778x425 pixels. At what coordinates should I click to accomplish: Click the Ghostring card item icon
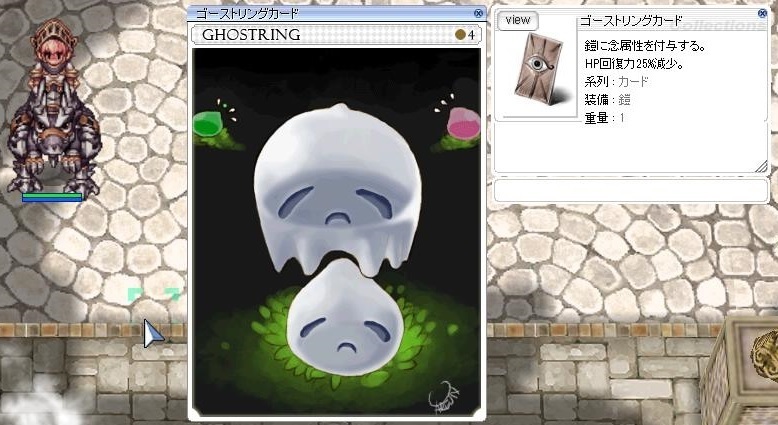(x=538, y=68)
